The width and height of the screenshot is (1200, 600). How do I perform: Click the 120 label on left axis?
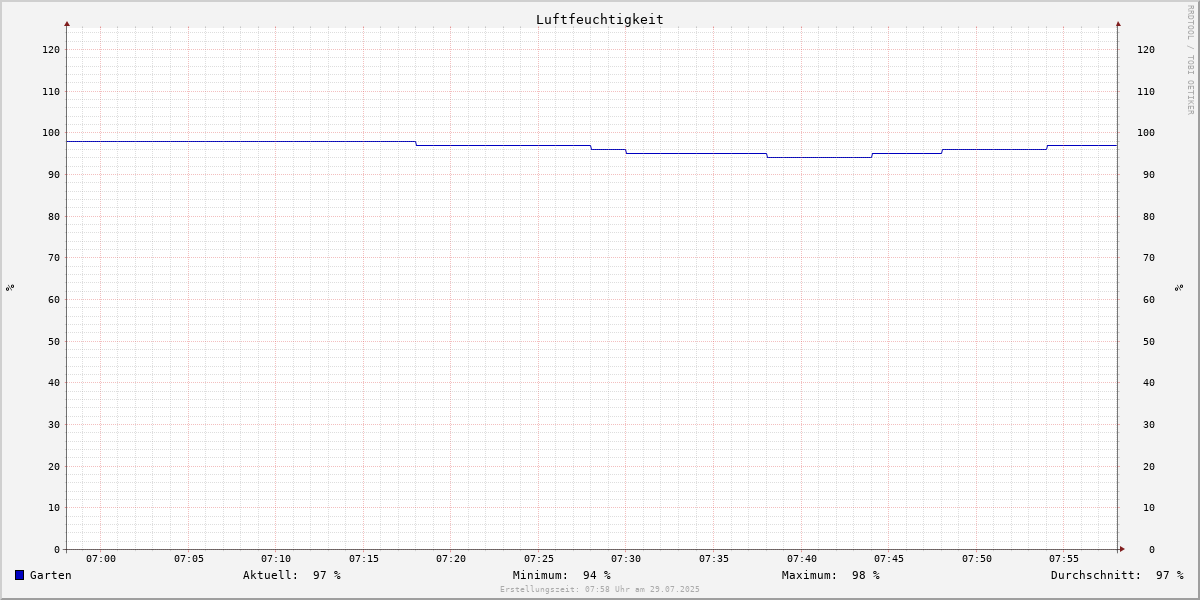(x=51, y=50)
